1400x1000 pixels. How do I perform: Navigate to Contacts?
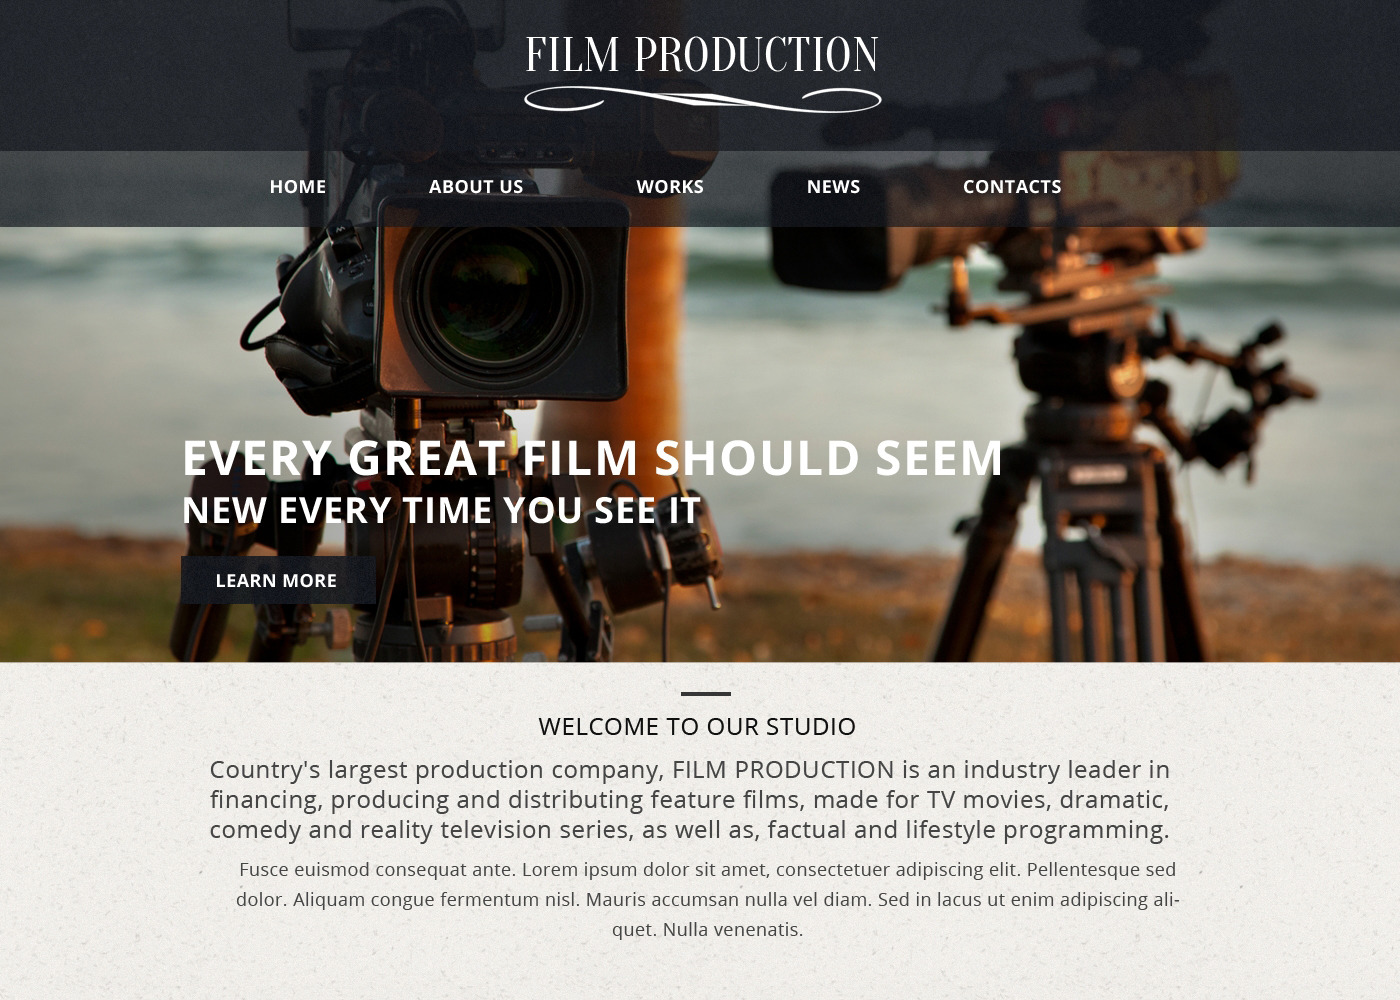point(1012,187)
